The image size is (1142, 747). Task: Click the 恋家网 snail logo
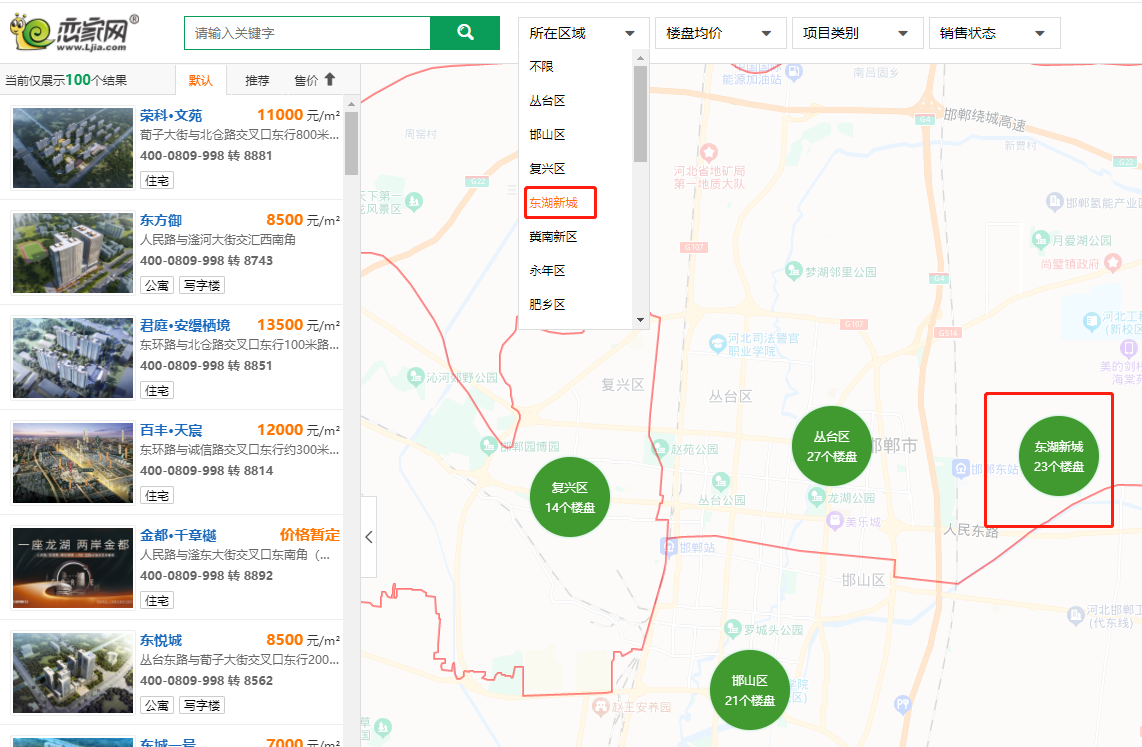73,33
